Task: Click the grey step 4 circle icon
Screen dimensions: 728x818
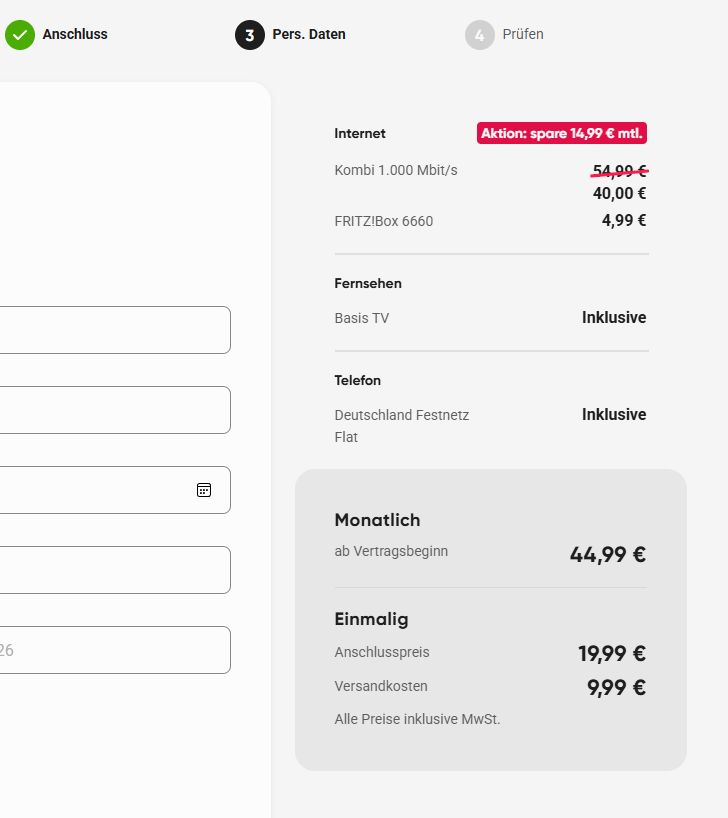Action: 480,35
